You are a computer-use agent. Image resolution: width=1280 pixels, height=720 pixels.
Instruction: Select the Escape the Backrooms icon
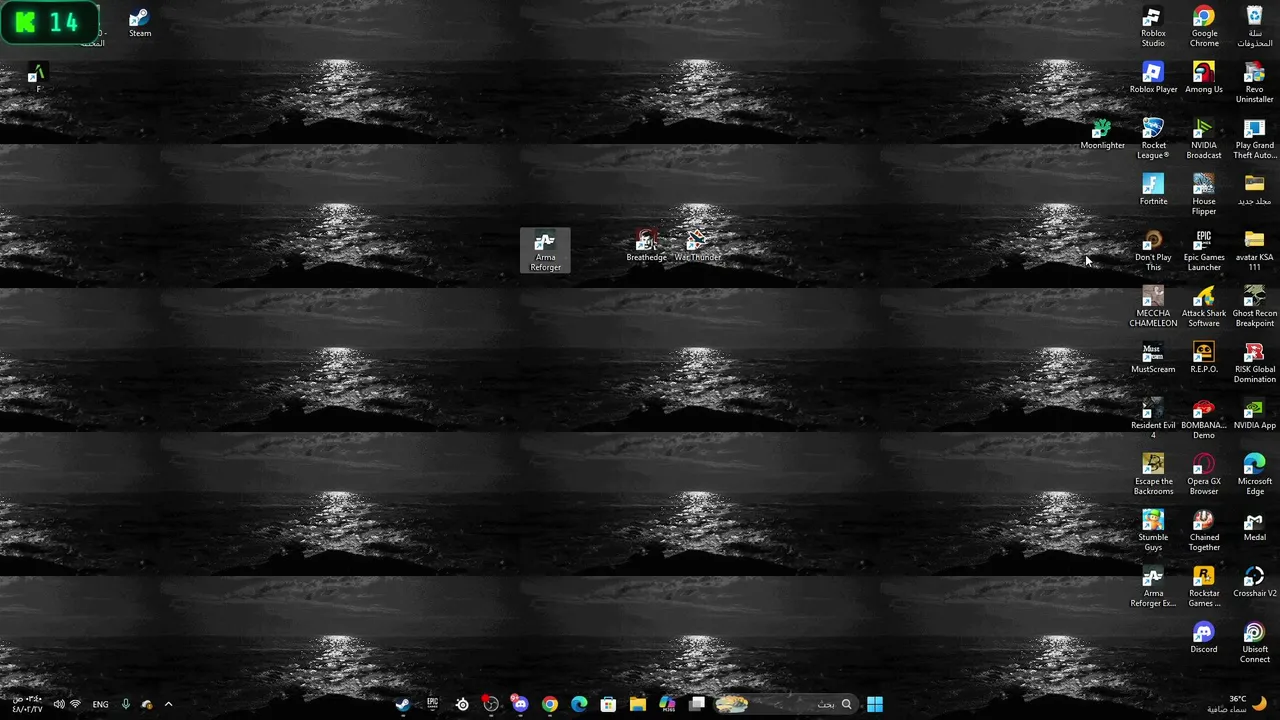pos(1153,476)
